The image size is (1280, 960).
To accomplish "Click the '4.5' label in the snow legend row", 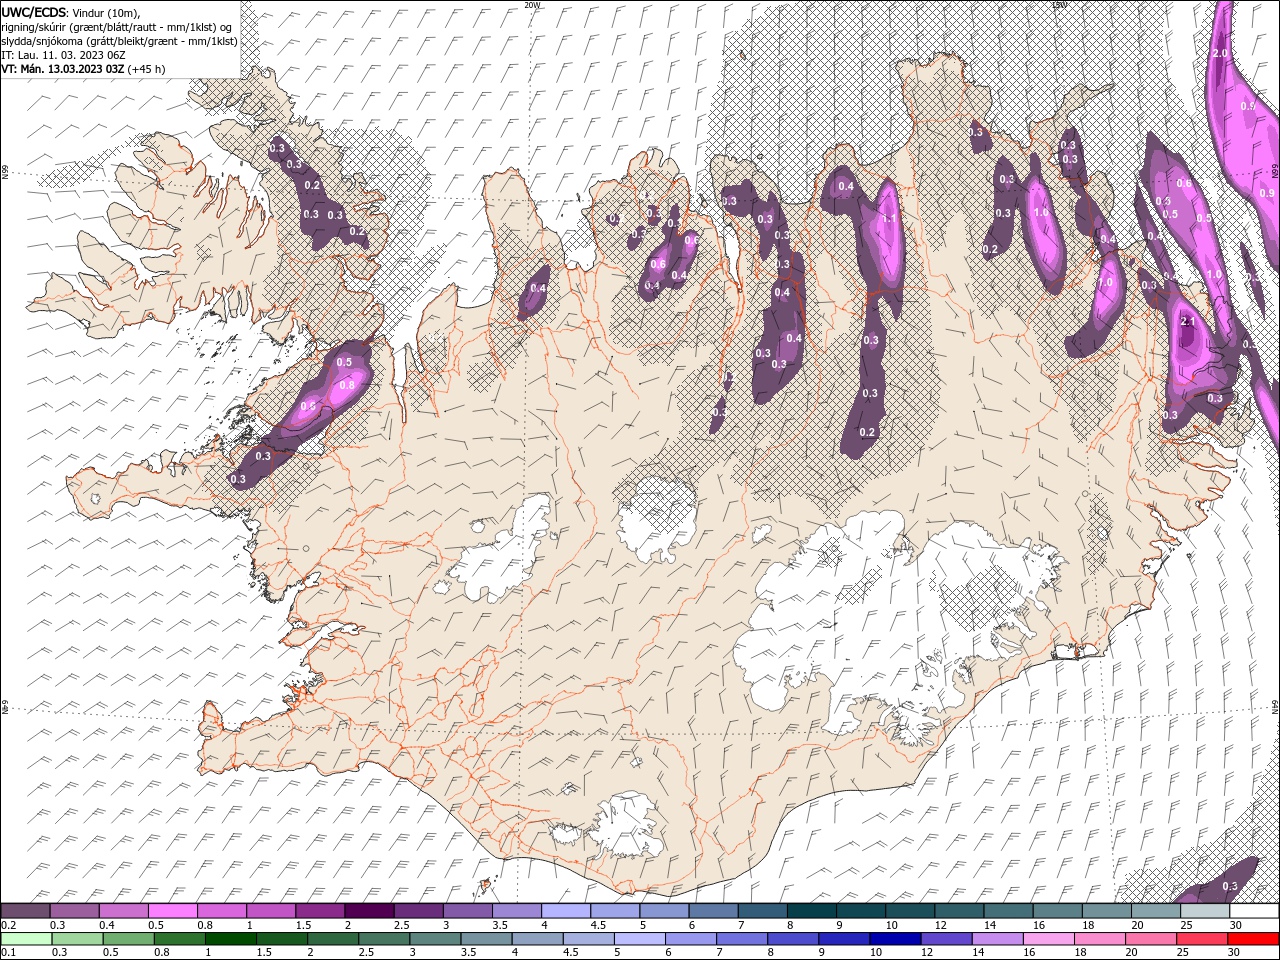I will (598, 925).
